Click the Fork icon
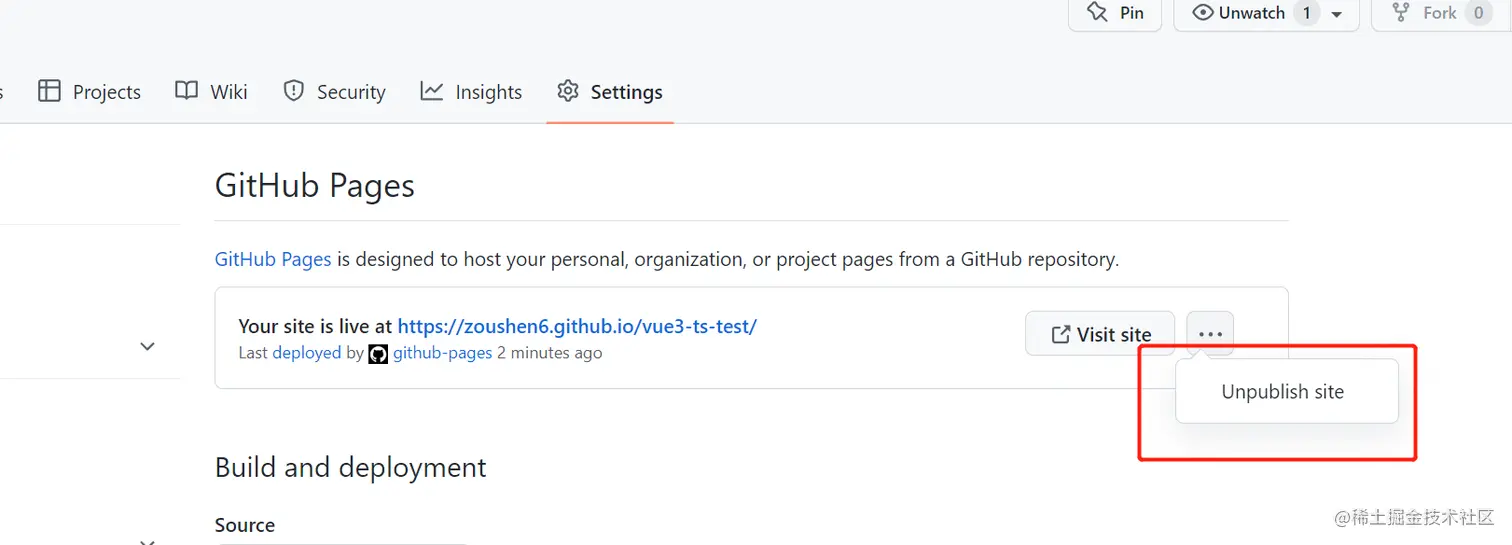Viewport: 1512px width, 545px height. click(x=1402, y=13)
